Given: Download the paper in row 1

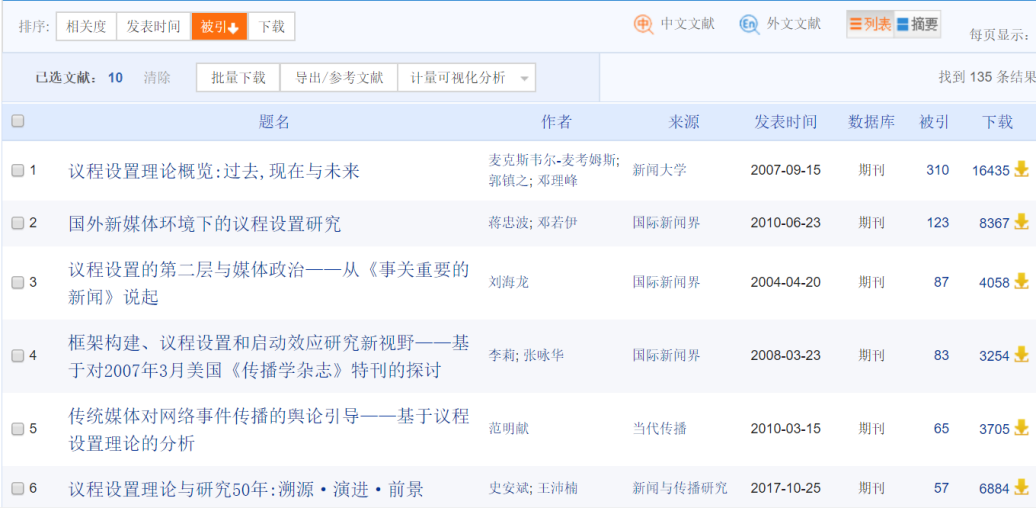Looking at the screenshot, I should click(1021, 169).
